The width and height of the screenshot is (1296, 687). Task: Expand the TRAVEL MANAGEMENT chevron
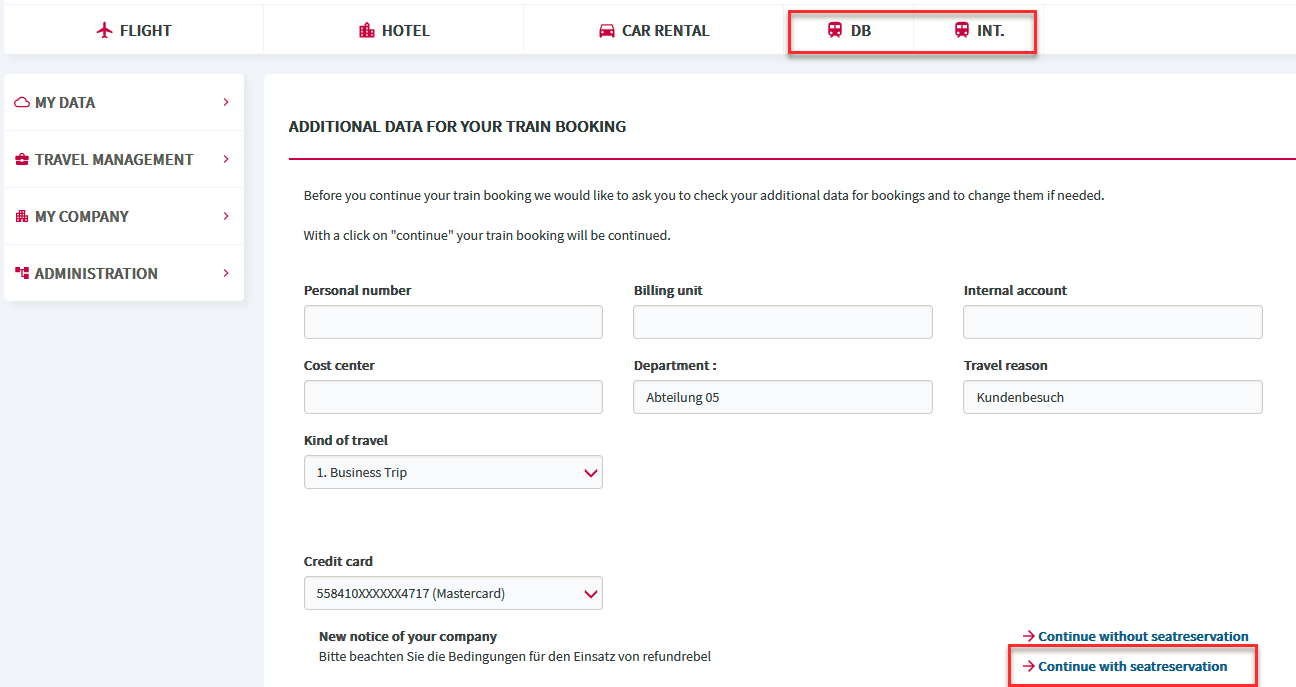[226, 159]
